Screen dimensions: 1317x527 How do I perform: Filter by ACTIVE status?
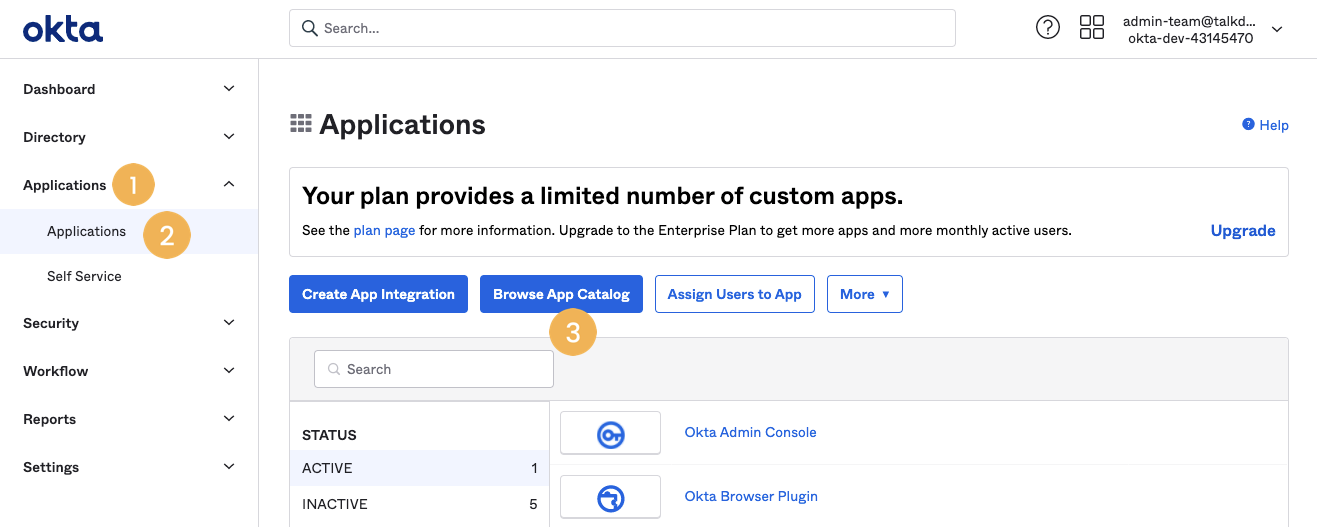(x=419, y=468)
